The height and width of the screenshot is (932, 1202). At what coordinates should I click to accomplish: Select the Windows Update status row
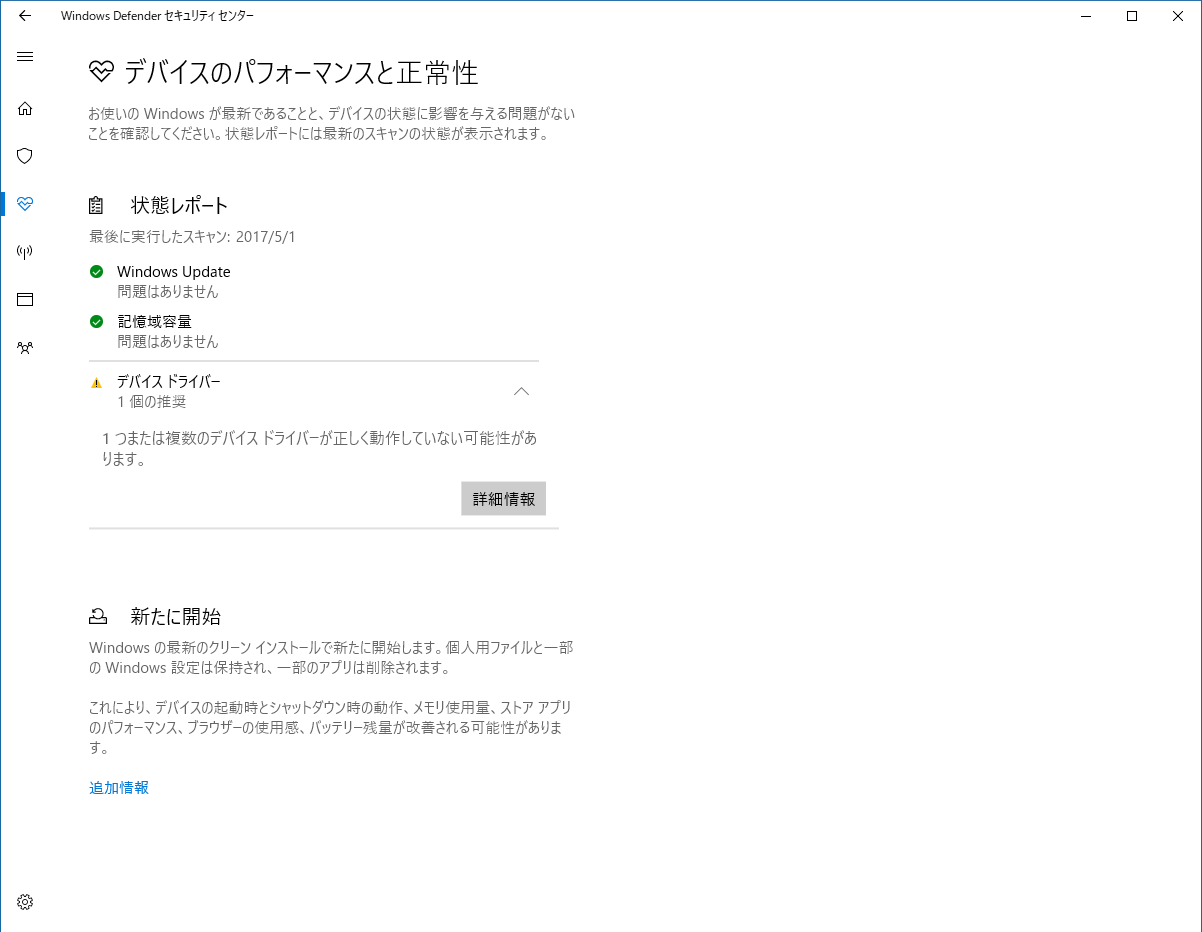click(314, 281)
